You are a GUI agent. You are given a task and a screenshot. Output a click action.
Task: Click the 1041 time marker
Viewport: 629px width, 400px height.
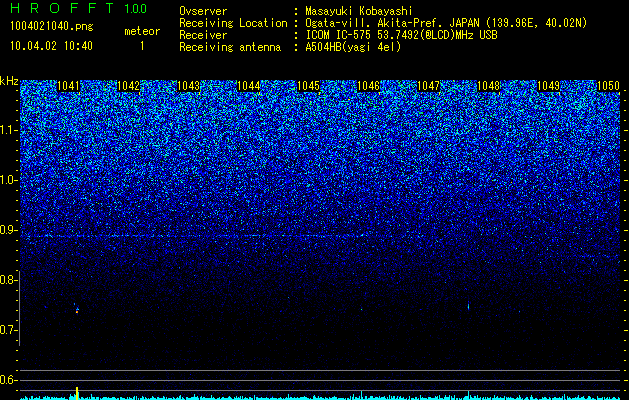click(x=69, y=86)
